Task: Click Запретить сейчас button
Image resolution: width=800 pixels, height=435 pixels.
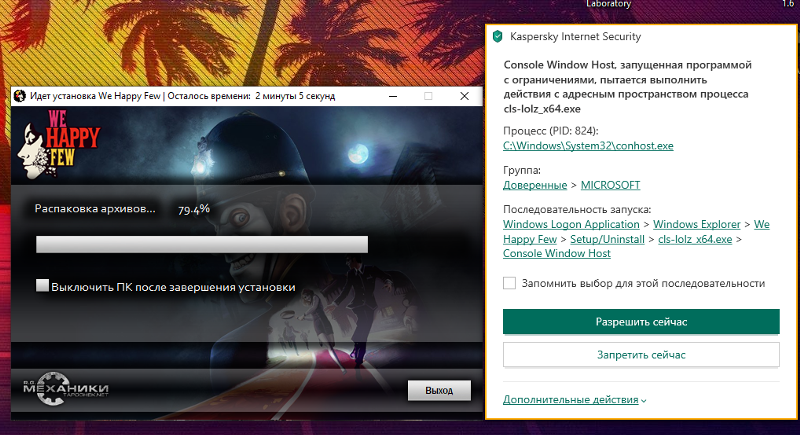Action: click(641, 355)
